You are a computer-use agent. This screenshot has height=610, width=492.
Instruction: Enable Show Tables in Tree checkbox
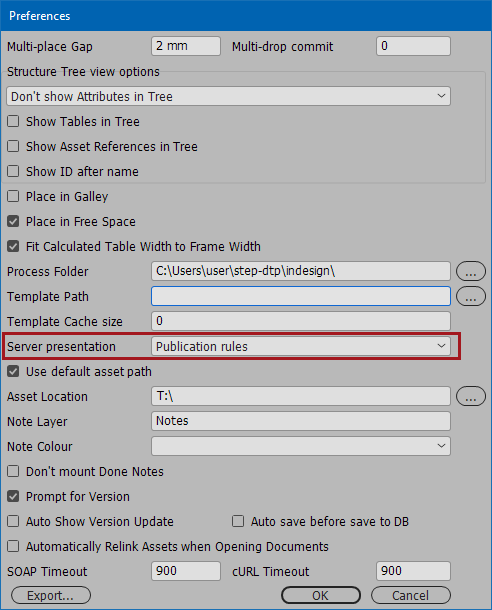click(13, 121)
